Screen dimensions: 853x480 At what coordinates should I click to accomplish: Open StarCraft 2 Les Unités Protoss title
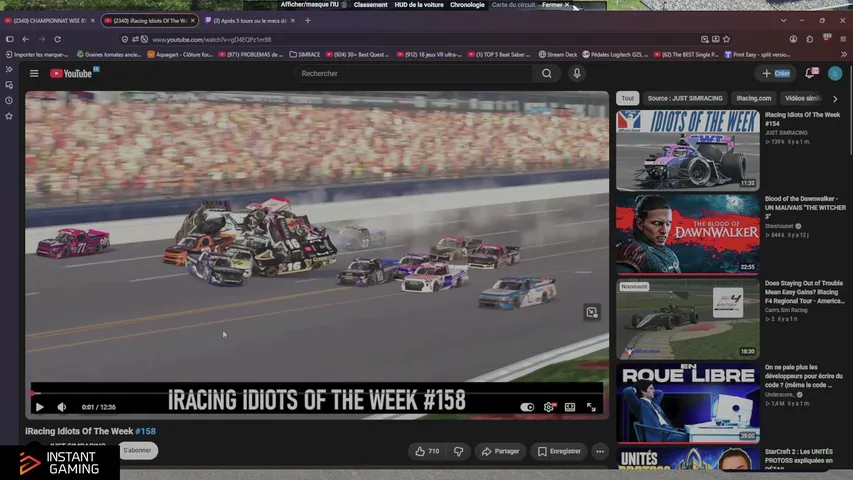tap(799, 460)
